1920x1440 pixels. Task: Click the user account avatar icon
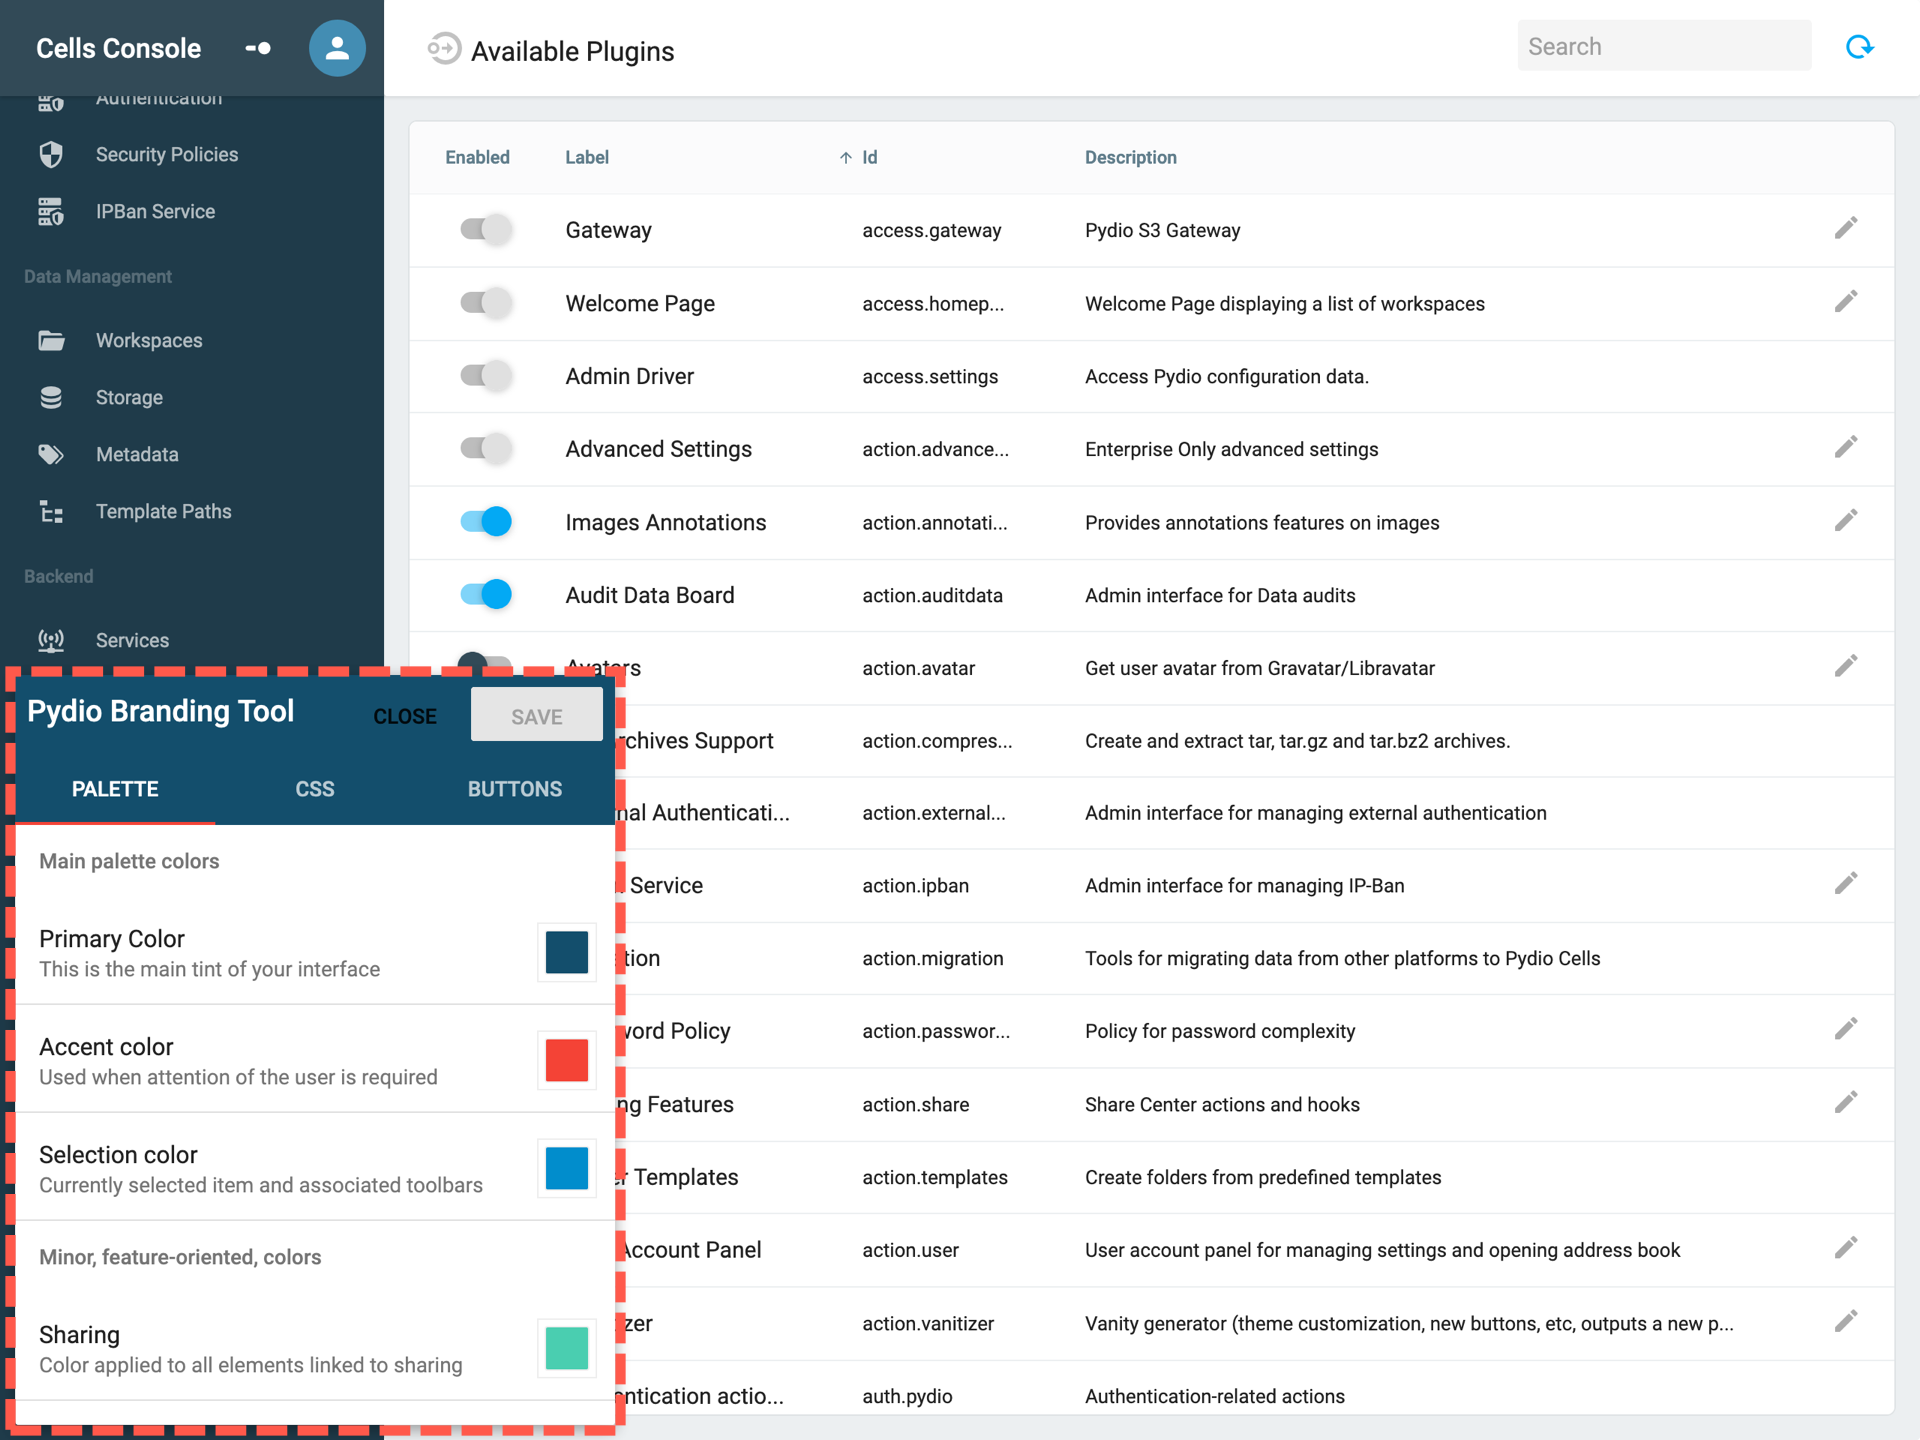point(337,48)
